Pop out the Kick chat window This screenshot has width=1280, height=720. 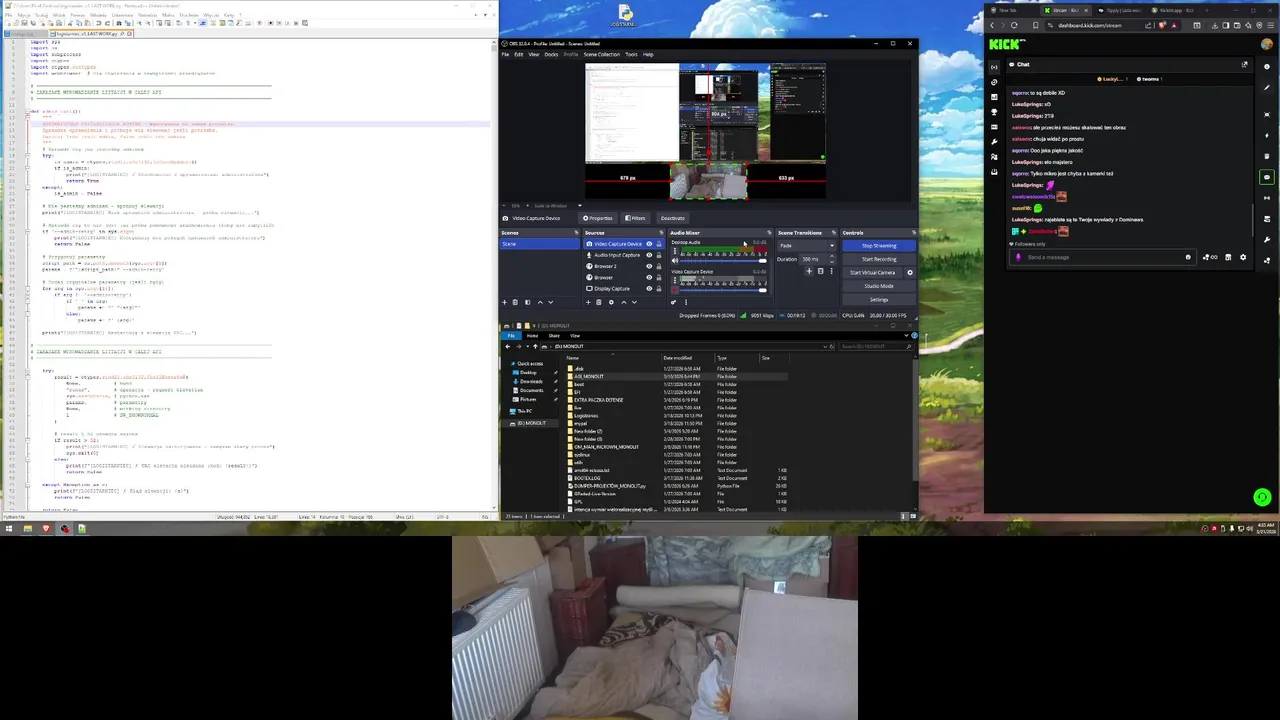click(1244, 64)
